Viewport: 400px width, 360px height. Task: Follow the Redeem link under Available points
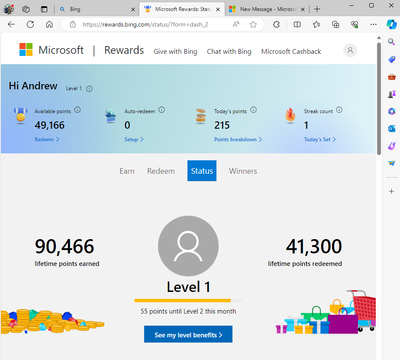(x=47, y=139)
